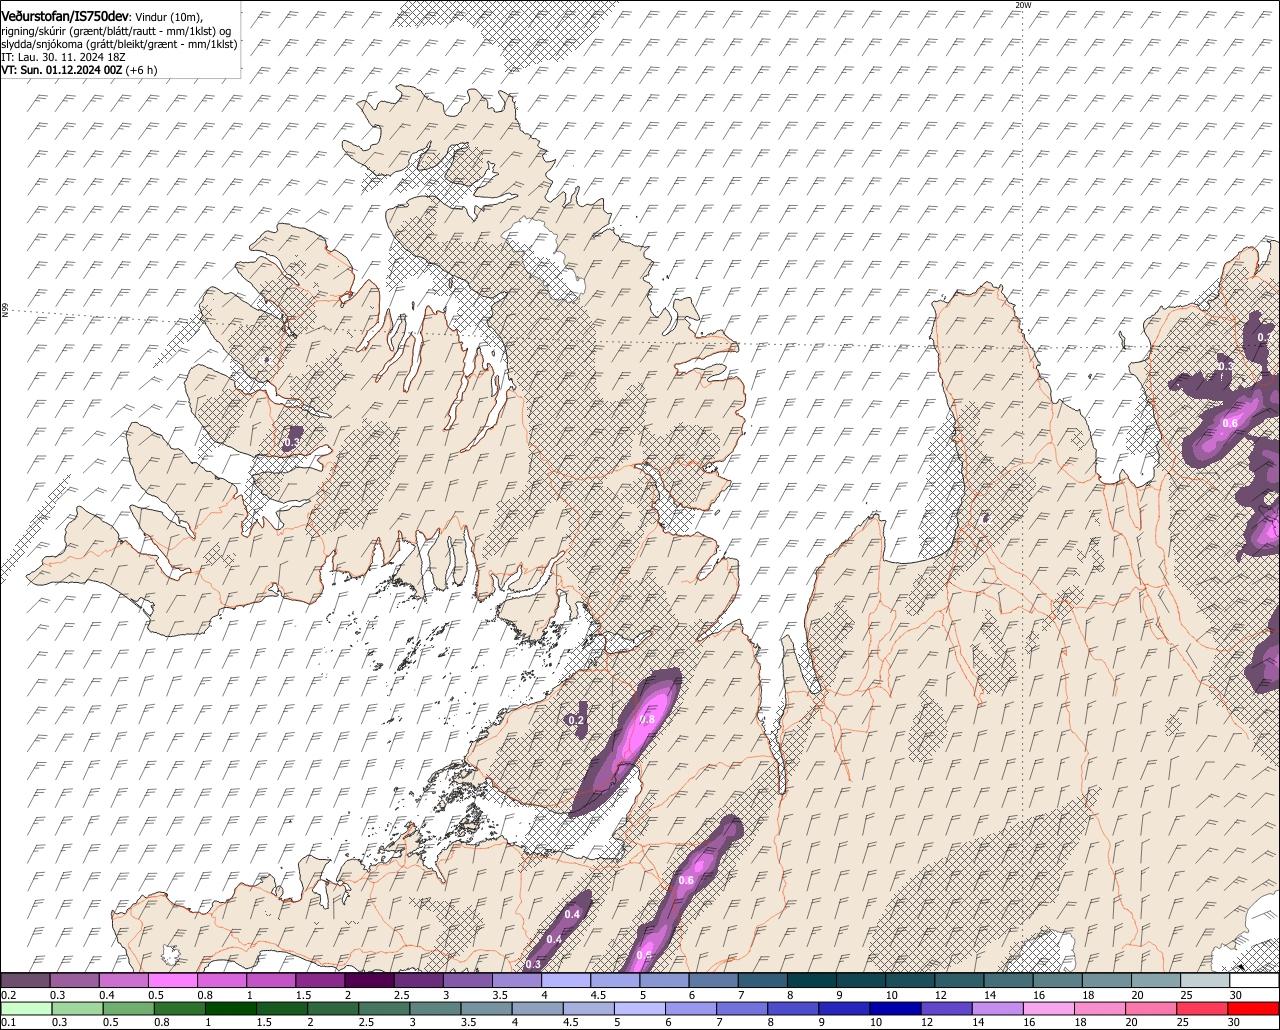Click the 12 label under the upper legend
The height and width of the screenshot is (1030, 1280).
point(941,995)
